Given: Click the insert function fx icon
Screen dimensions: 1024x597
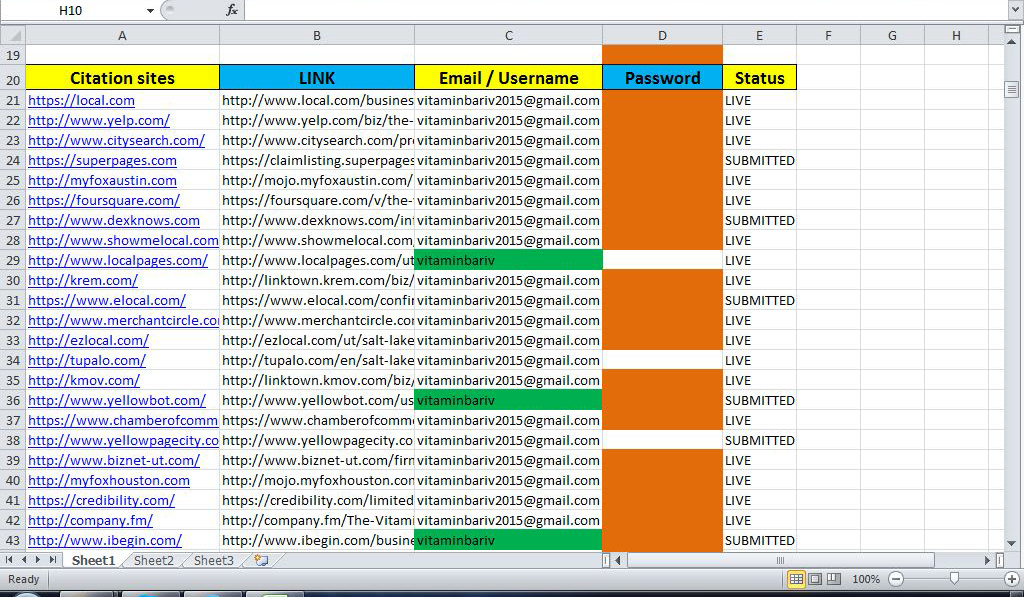Looking at the screenshot, I should click(231, 10).
